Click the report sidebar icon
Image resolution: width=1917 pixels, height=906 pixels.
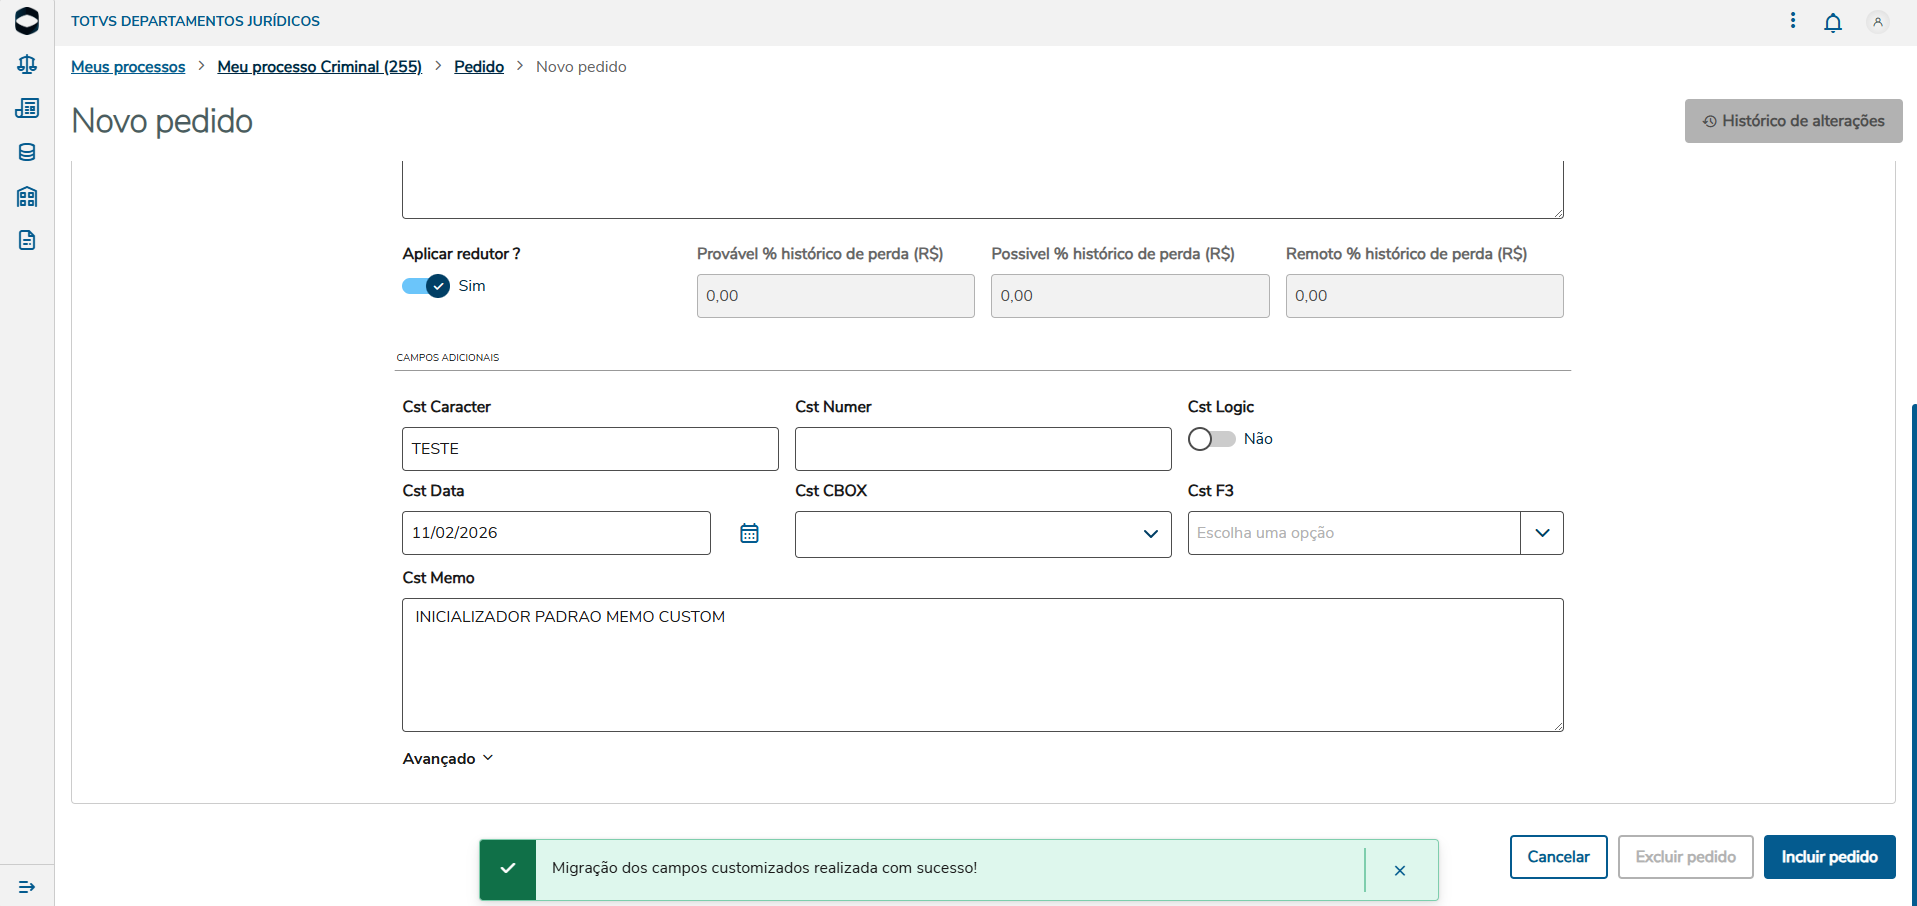(x=27, y=108)
